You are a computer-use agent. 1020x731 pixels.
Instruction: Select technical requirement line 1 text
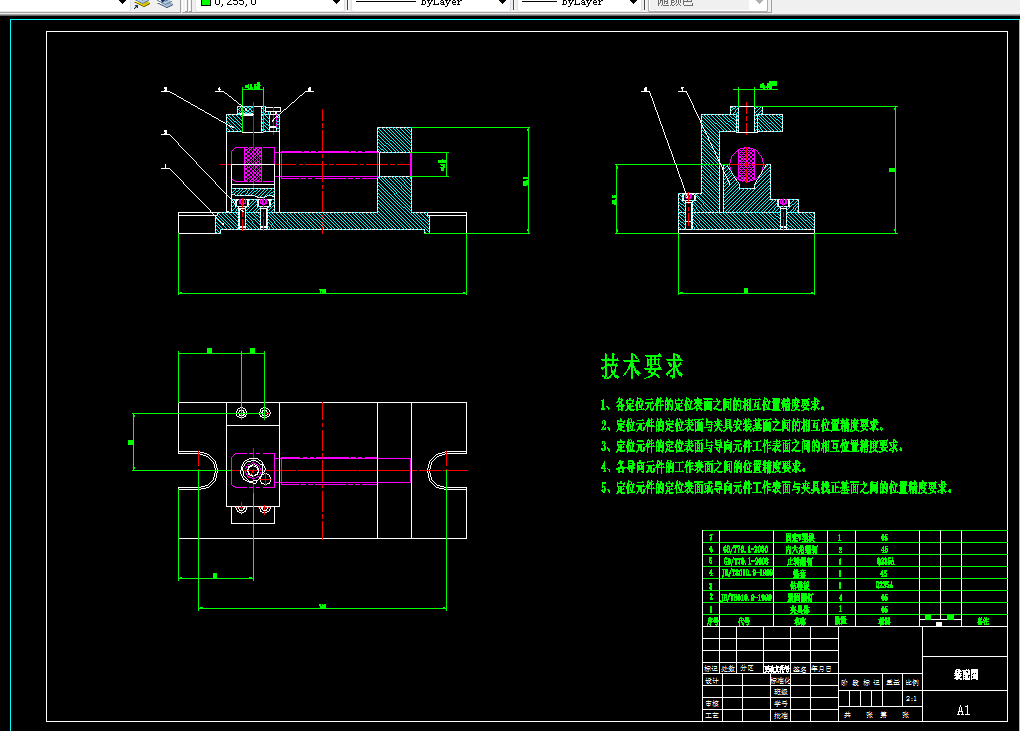[713, 405]
